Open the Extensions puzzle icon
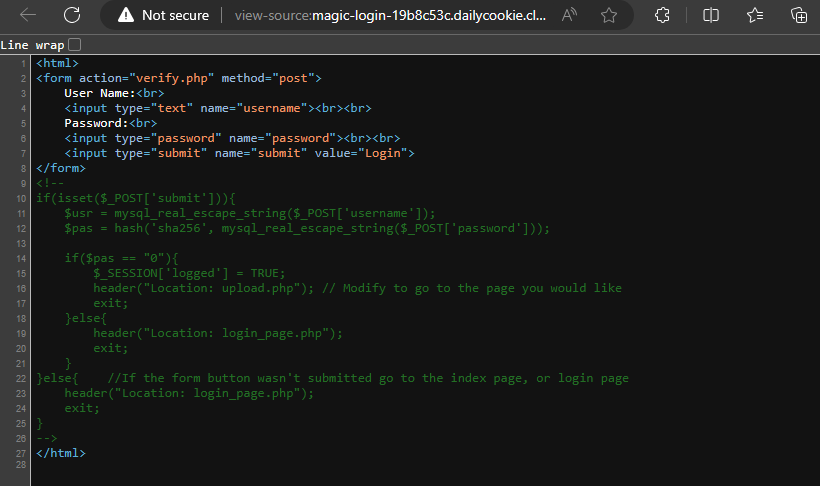This screenshot has width=820, height=486. click(662, 15)
